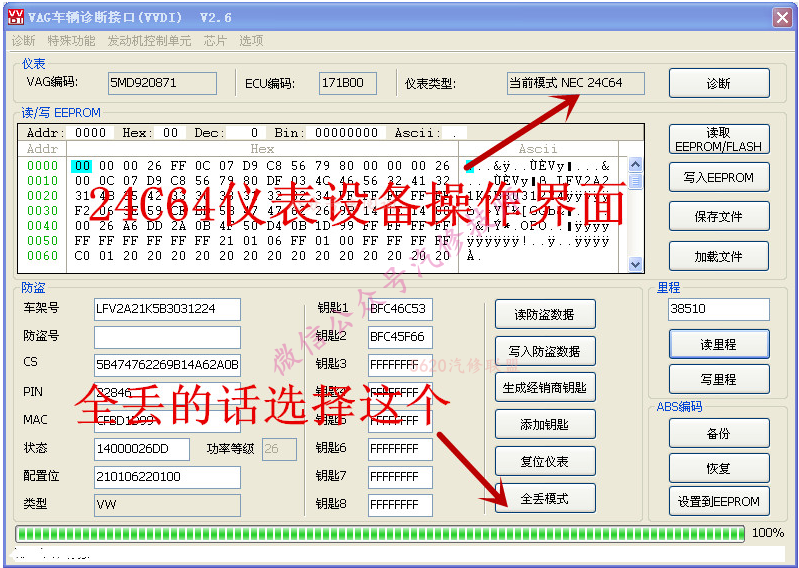Click 钥匙8 field FFFFFFFF

tap(401, 505)
